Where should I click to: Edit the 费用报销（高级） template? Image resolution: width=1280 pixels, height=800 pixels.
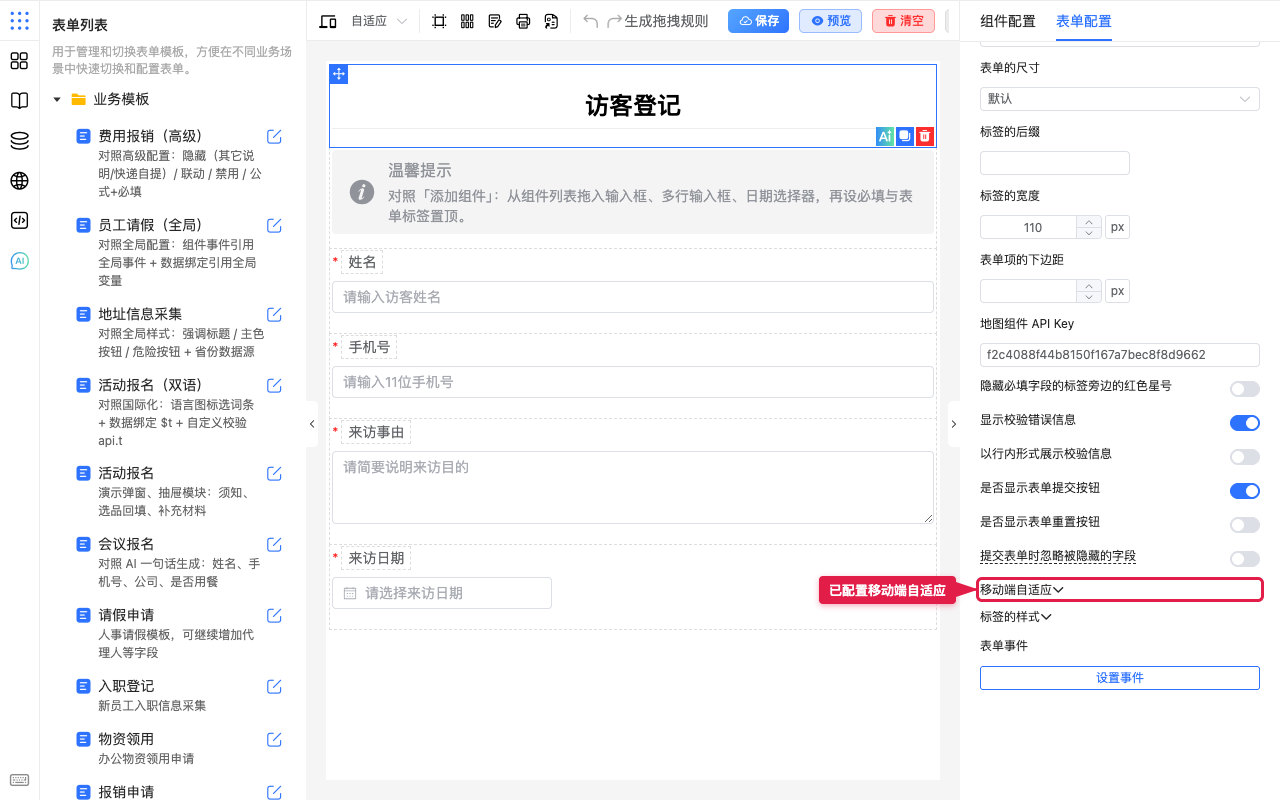274,137
